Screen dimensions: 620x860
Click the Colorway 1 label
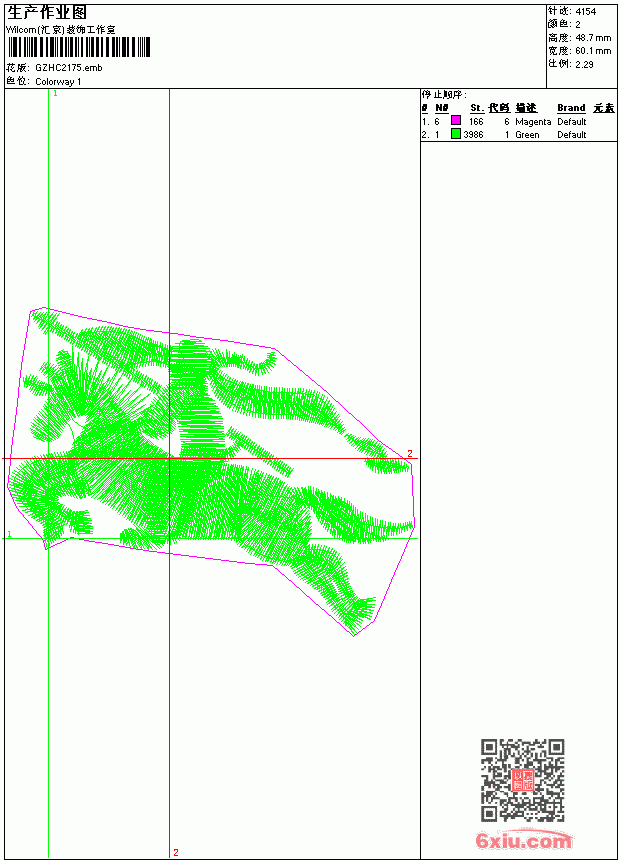pyautogui.click(x=58, y=82)
